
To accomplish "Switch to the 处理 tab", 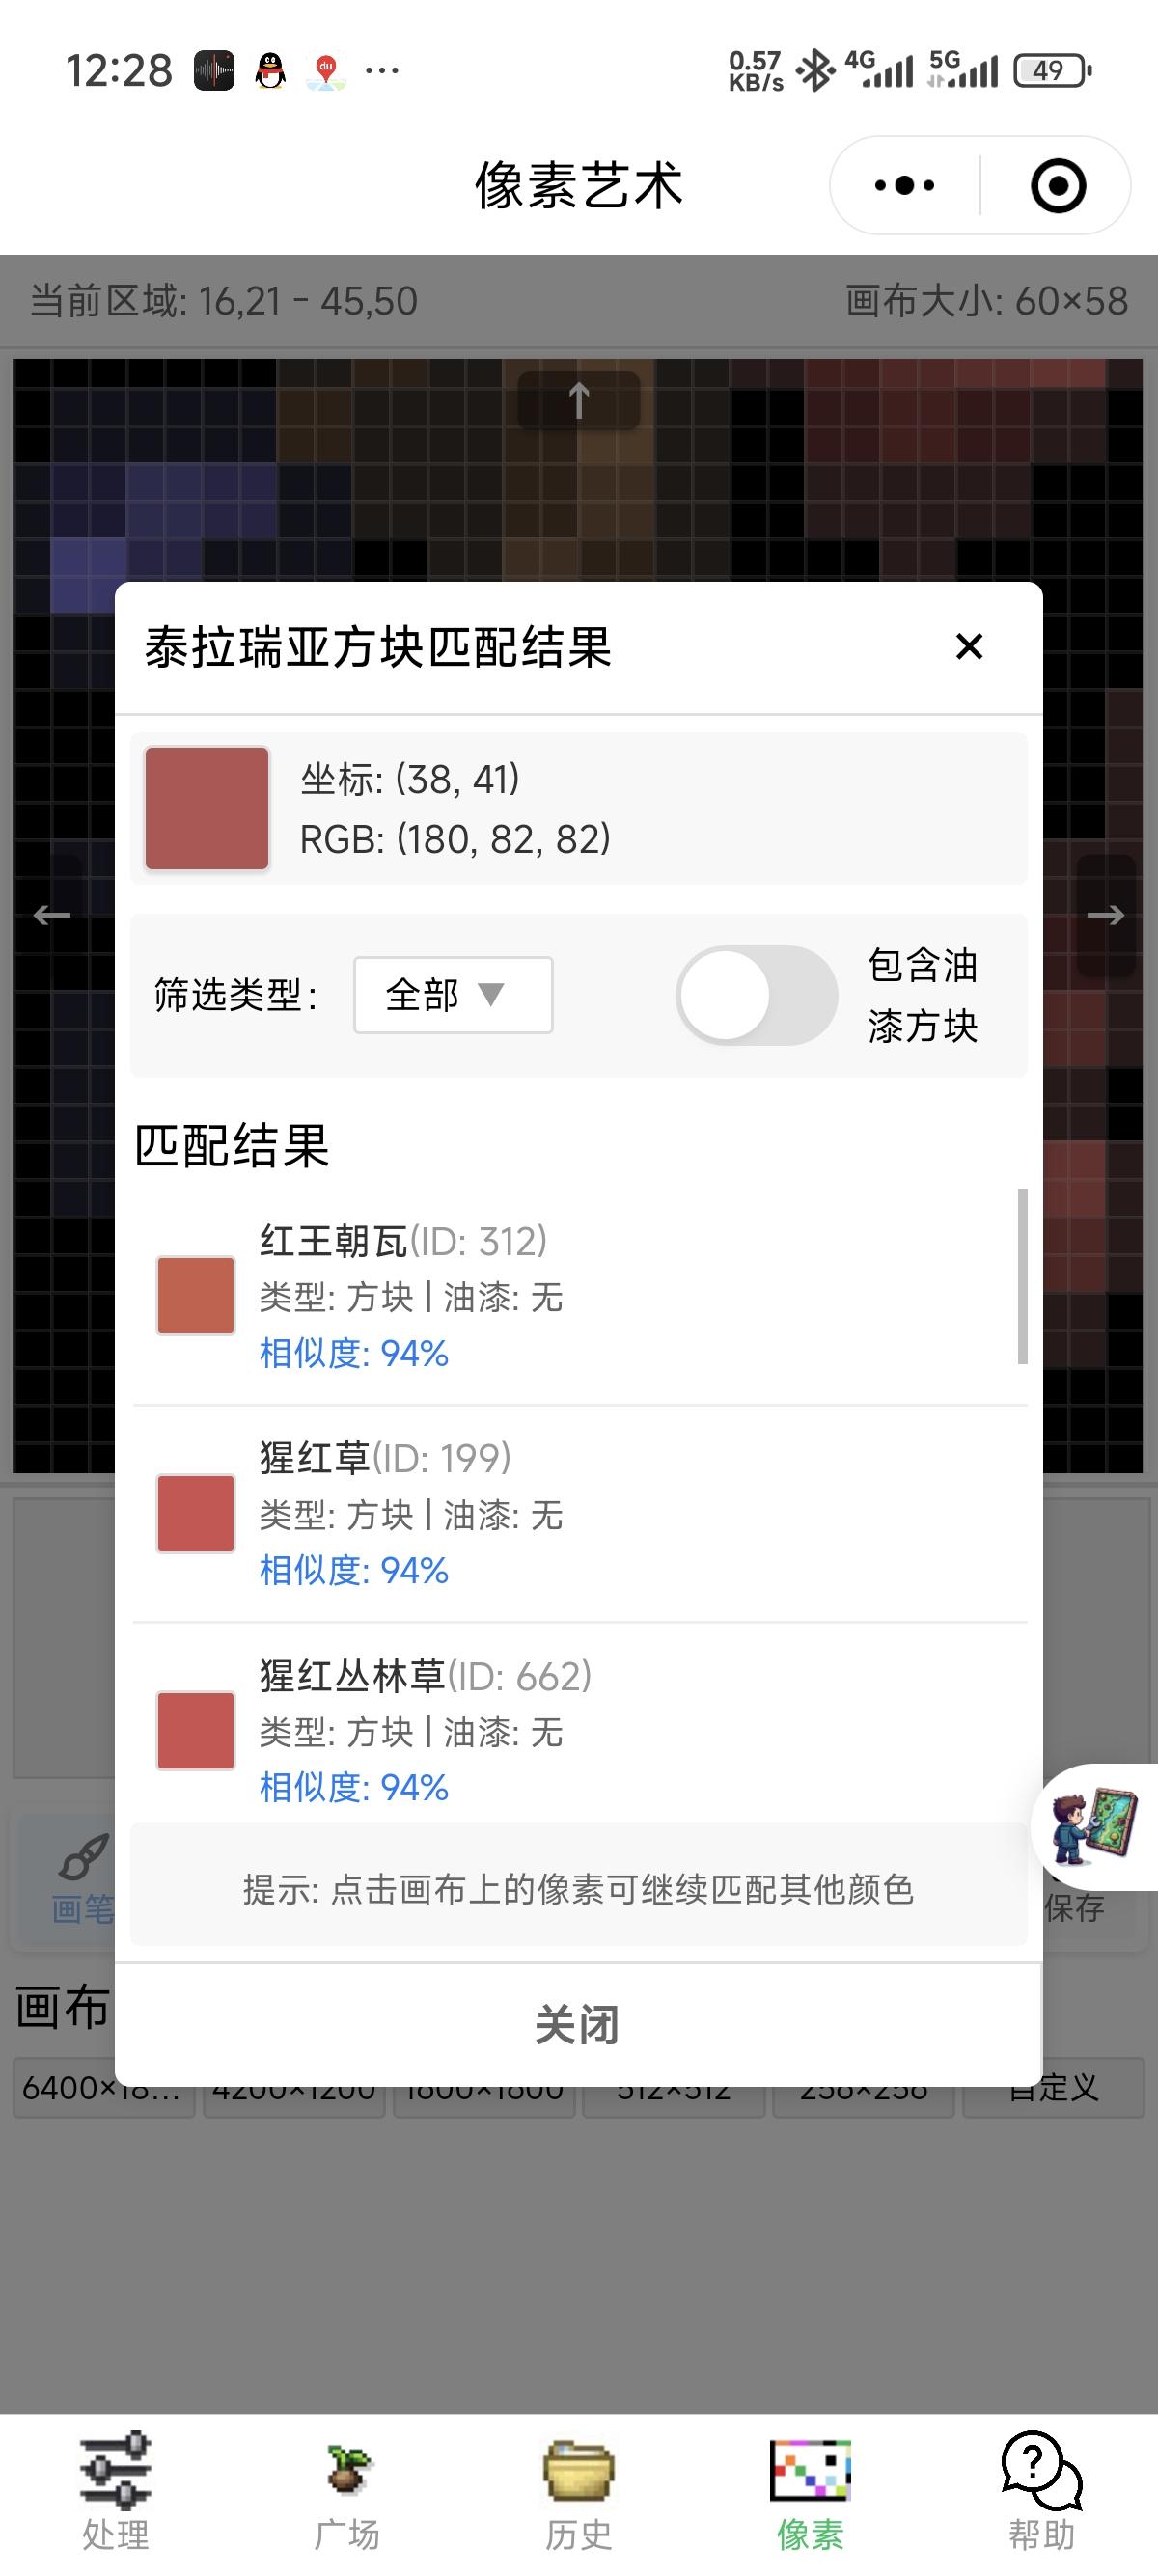I will (116, 2491).
